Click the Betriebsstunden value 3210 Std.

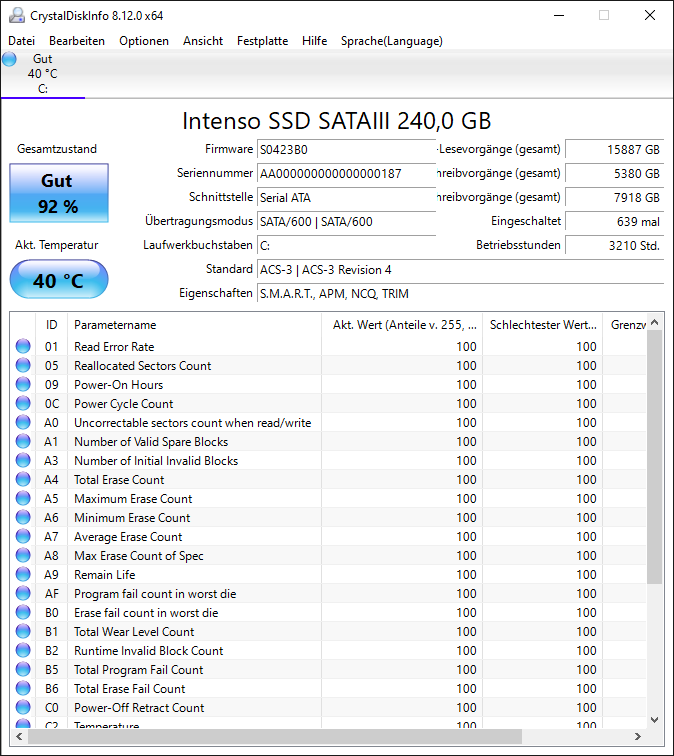click(x=615, y=245)
